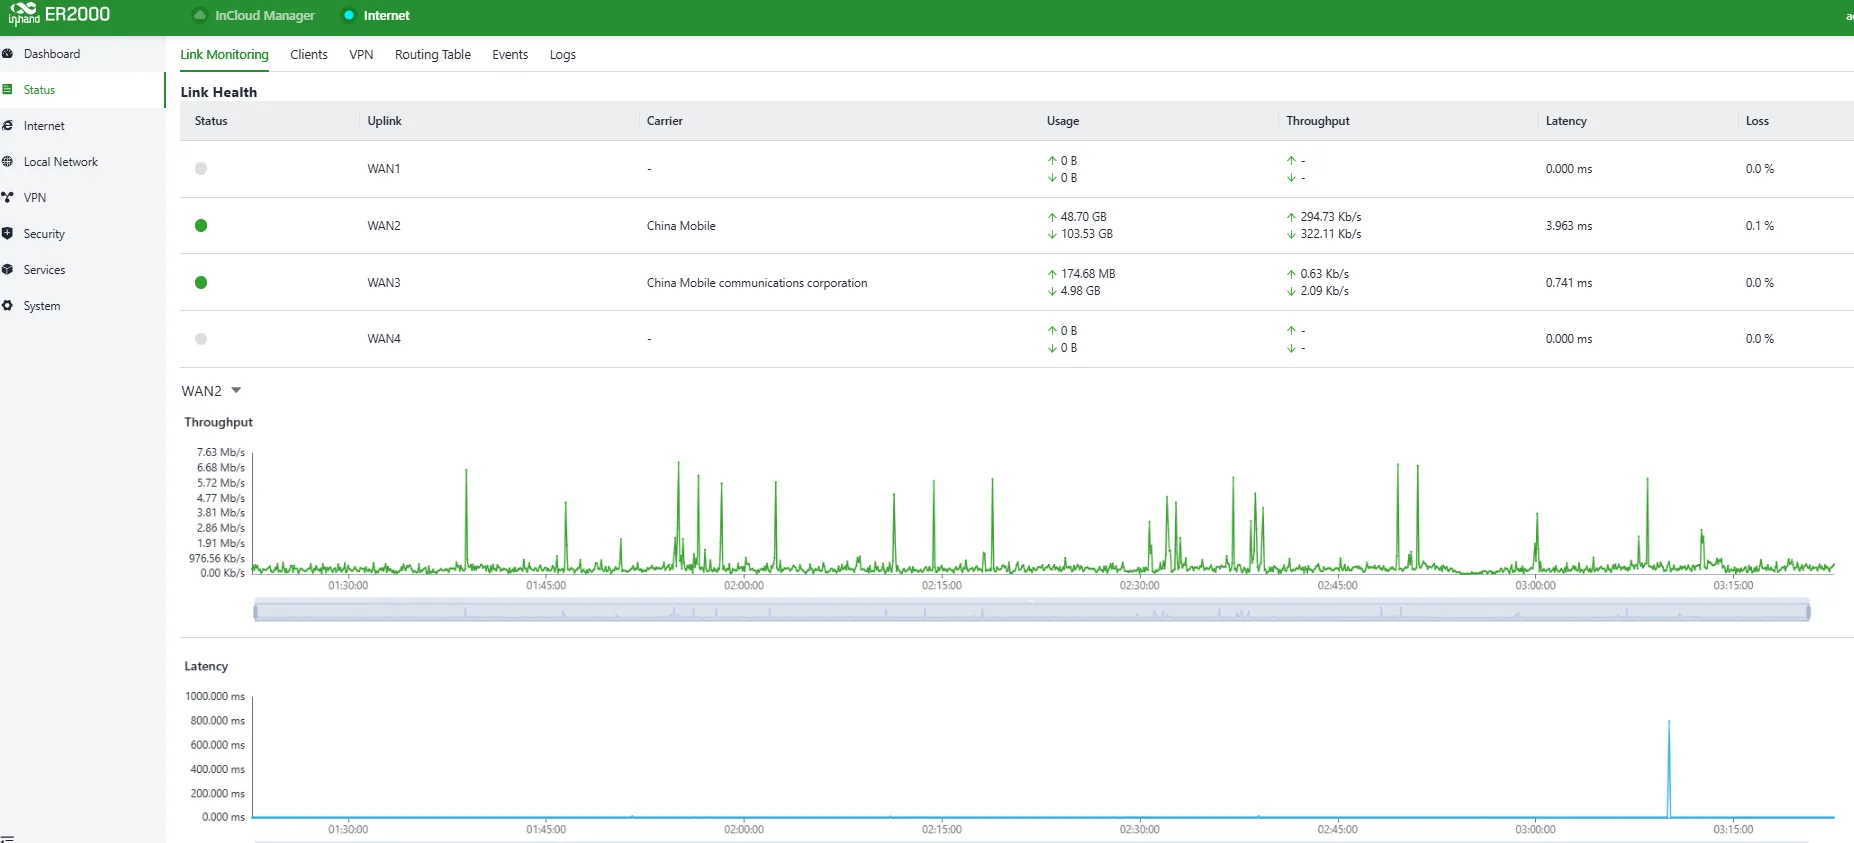The image size is (1854, 843).
Task: Click the InCloud Manager status link
Action: coord(254,15)
